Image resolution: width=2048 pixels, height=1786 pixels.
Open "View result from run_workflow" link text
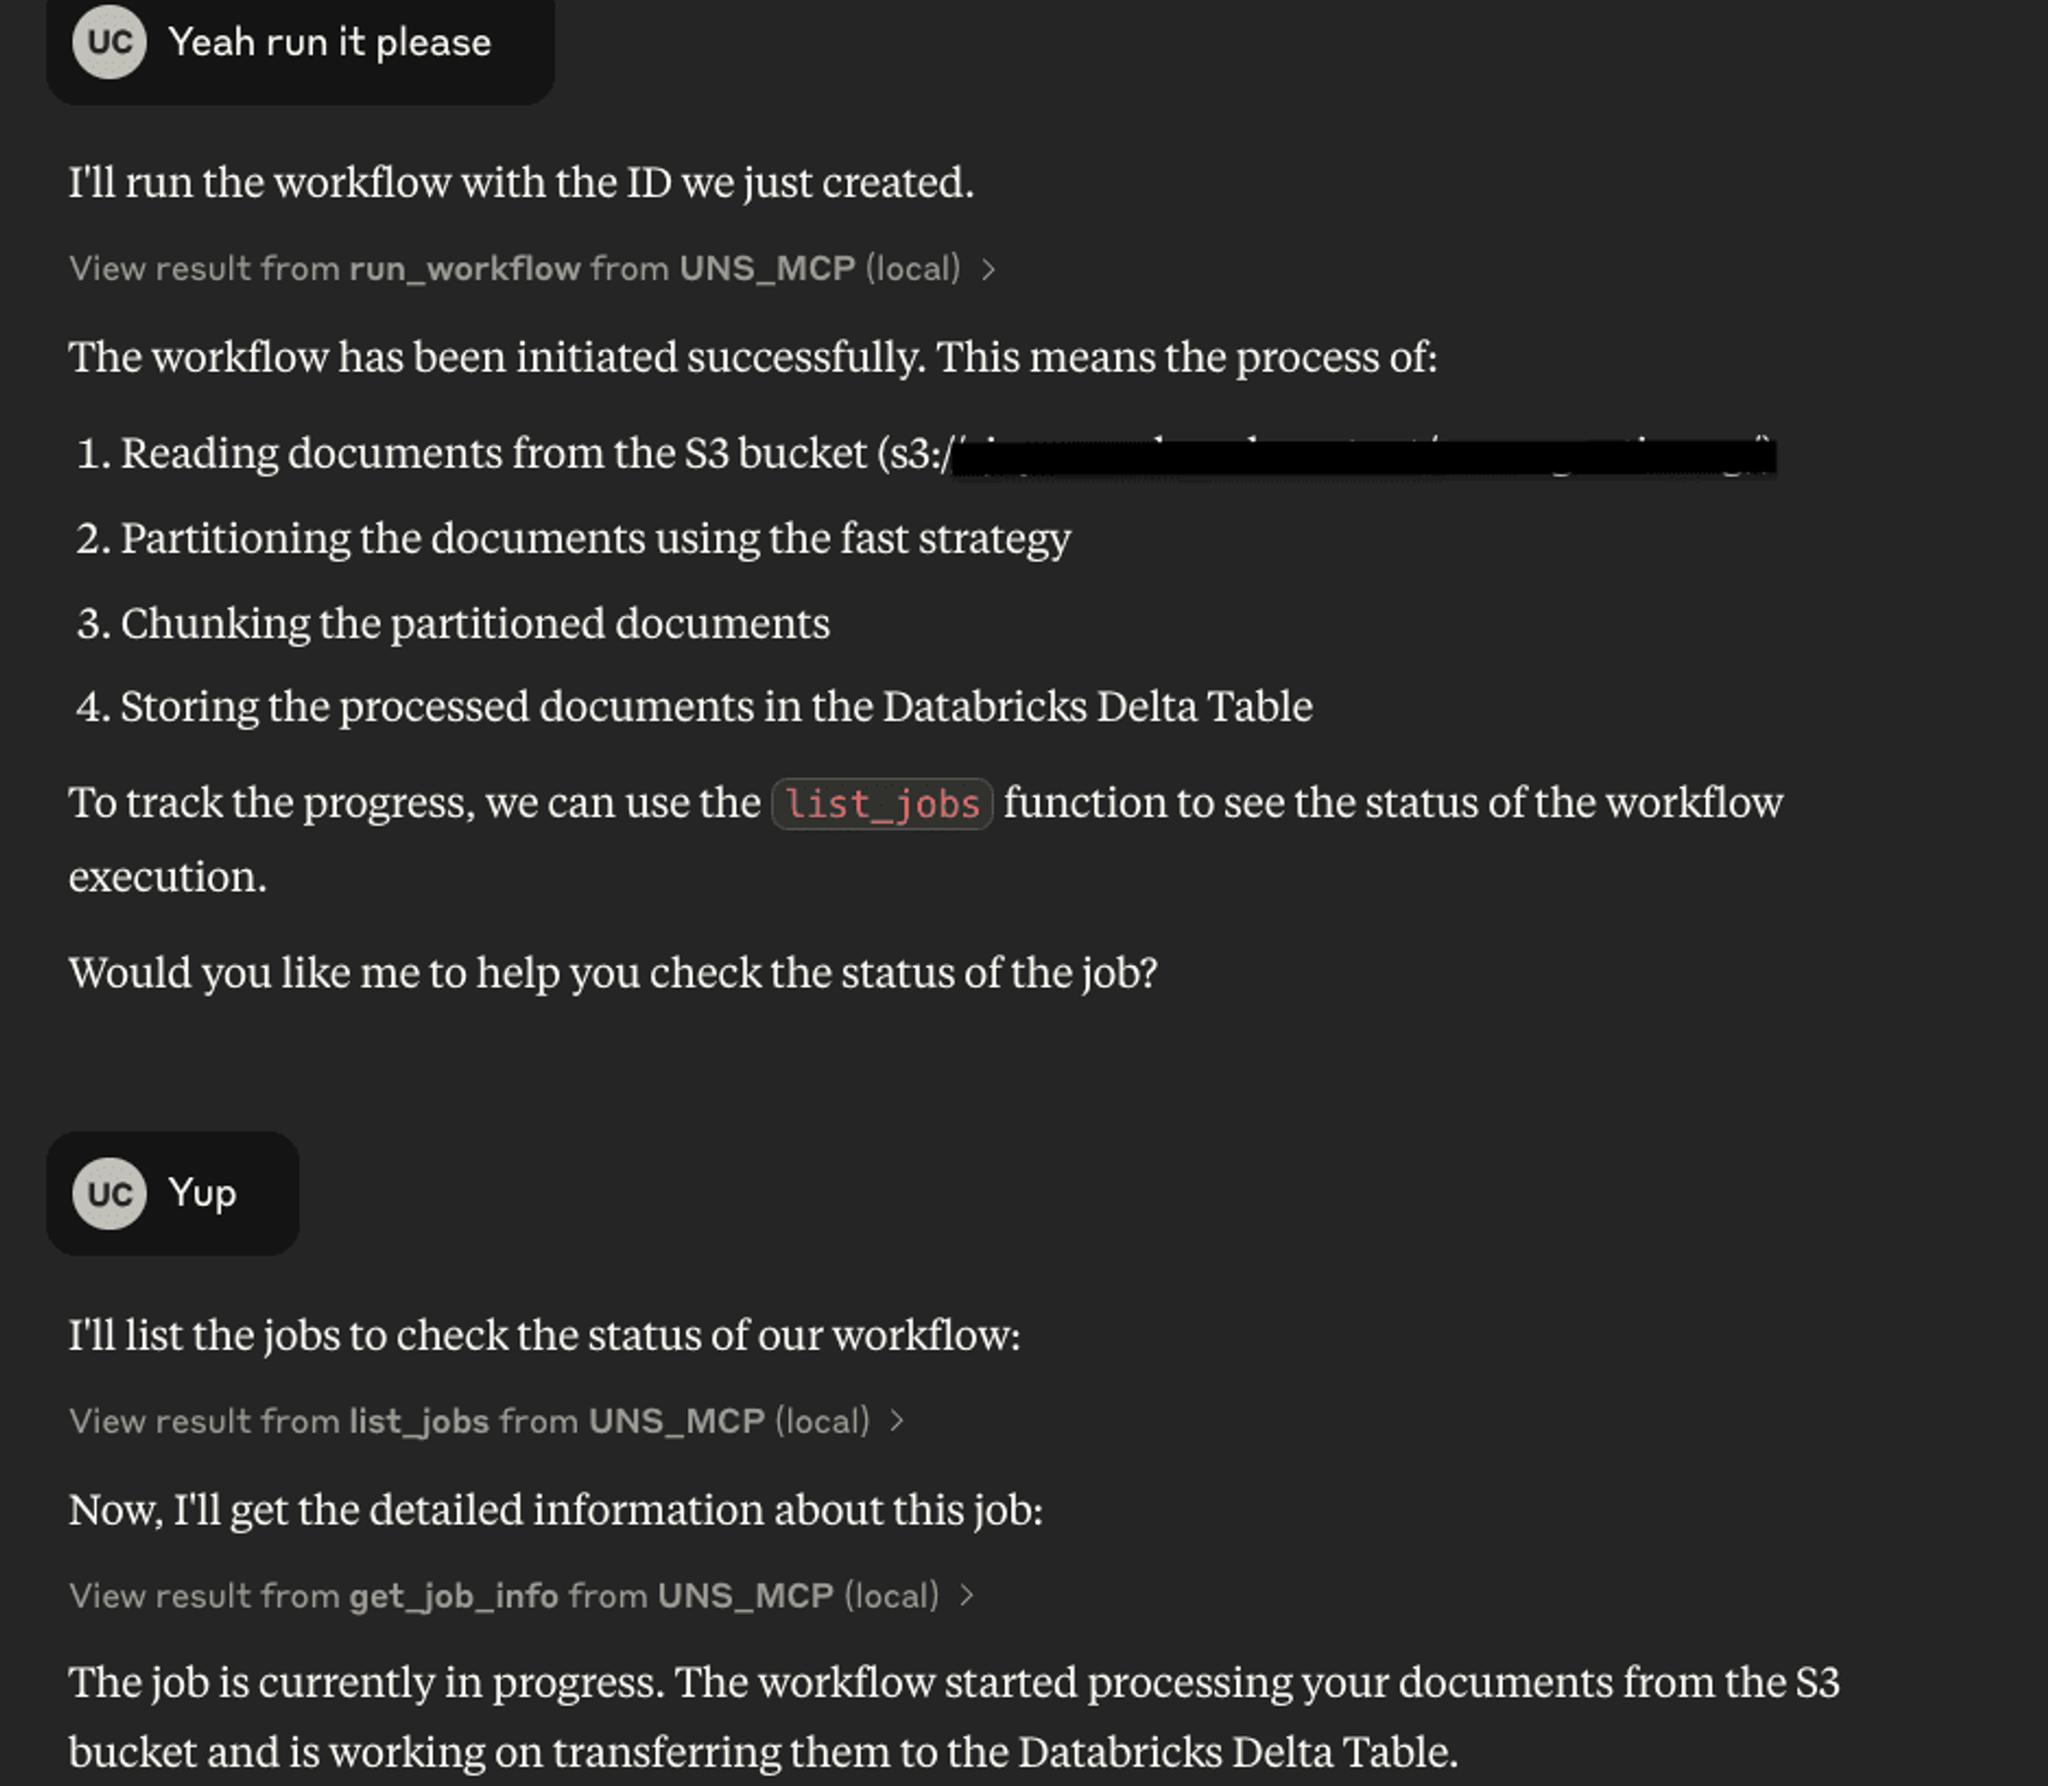(514, 269)
